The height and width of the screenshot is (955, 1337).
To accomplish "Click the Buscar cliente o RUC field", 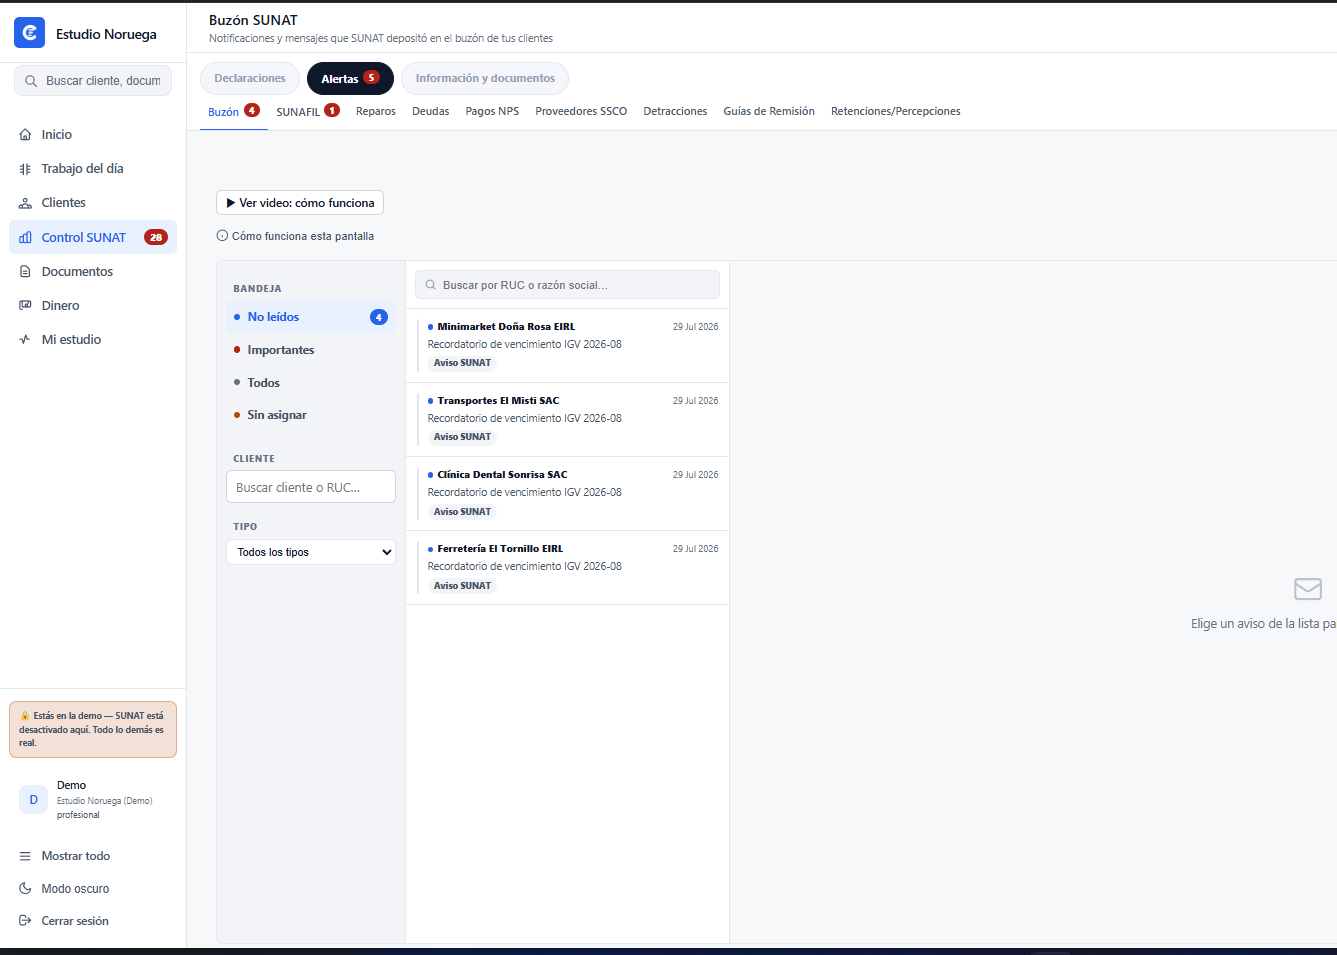I will pos(311,487).
